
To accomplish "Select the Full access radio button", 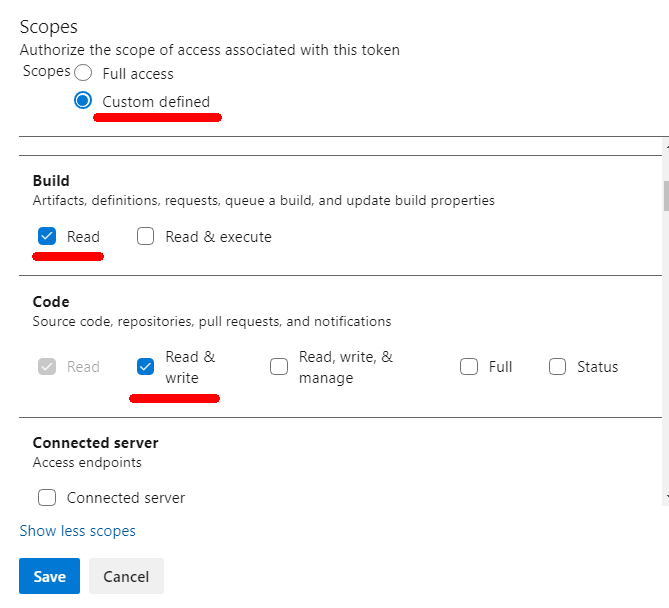I will pyautogui.click(x=83, y=73).
